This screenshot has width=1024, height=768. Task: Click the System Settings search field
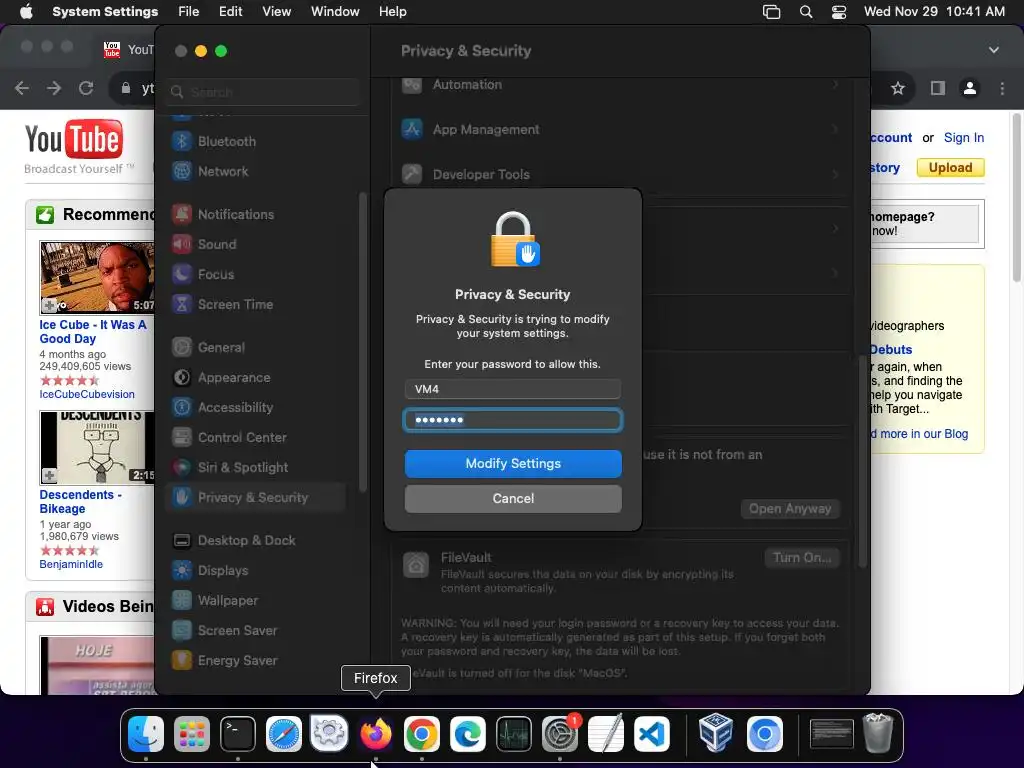pos(262,92)
